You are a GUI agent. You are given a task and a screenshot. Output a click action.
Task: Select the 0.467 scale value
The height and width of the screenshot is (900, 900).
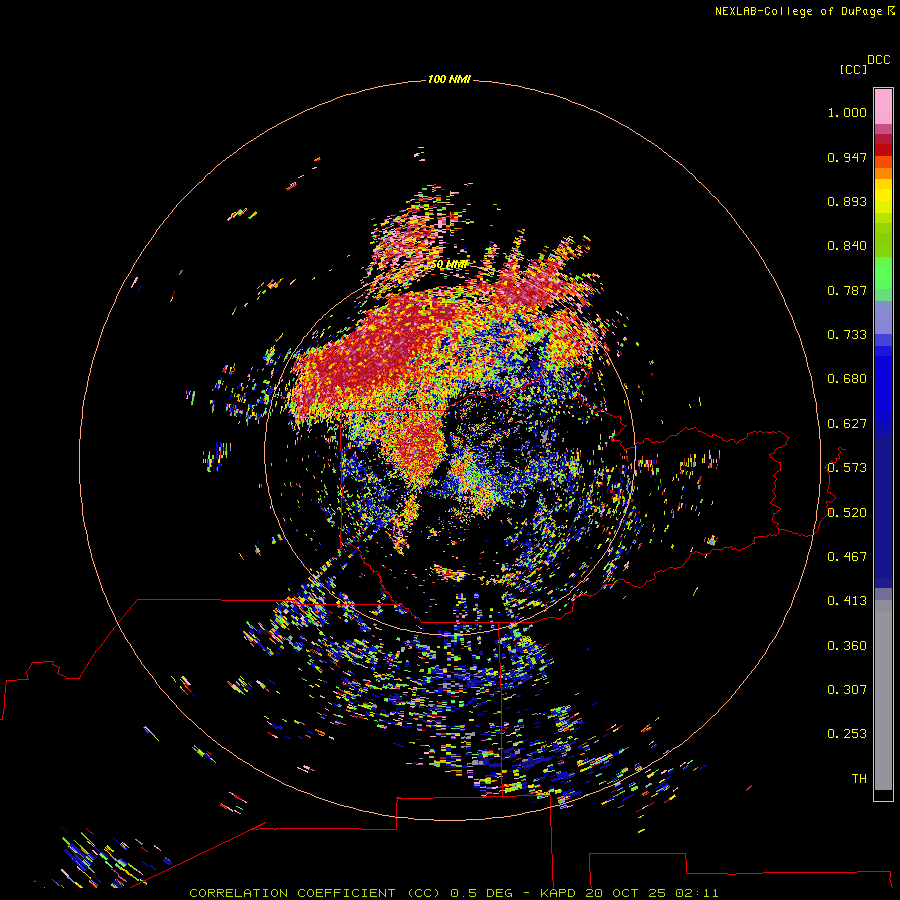pos(847,557)
